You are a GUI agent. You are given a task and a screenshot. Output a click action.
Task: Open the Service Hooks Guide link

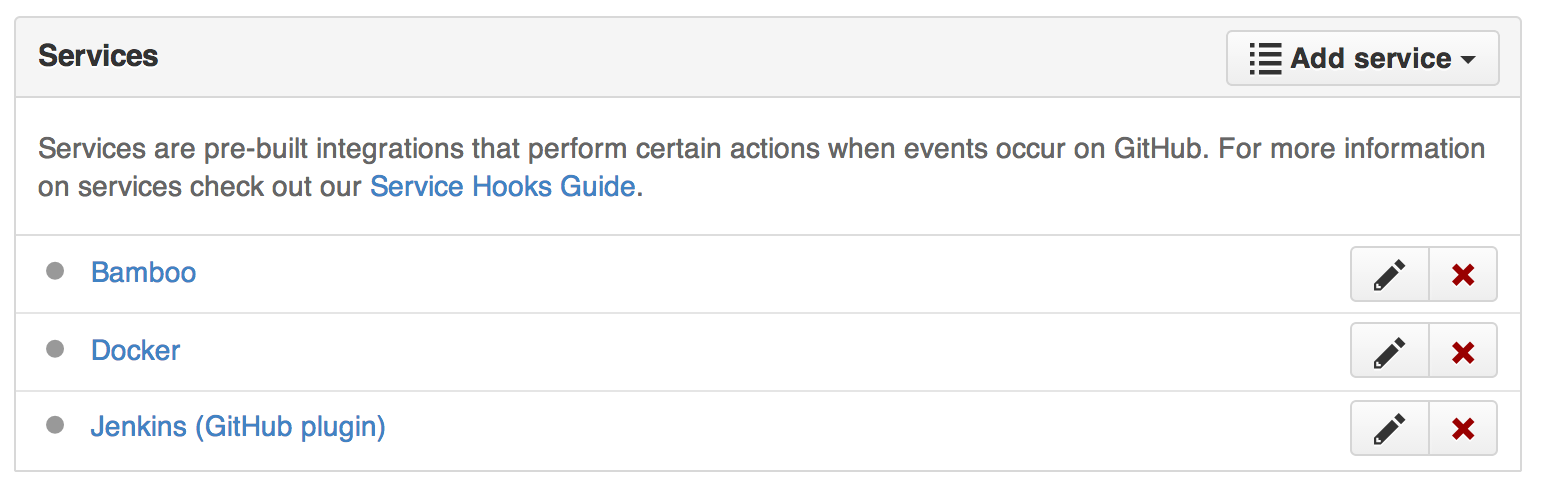coord(502,187)
